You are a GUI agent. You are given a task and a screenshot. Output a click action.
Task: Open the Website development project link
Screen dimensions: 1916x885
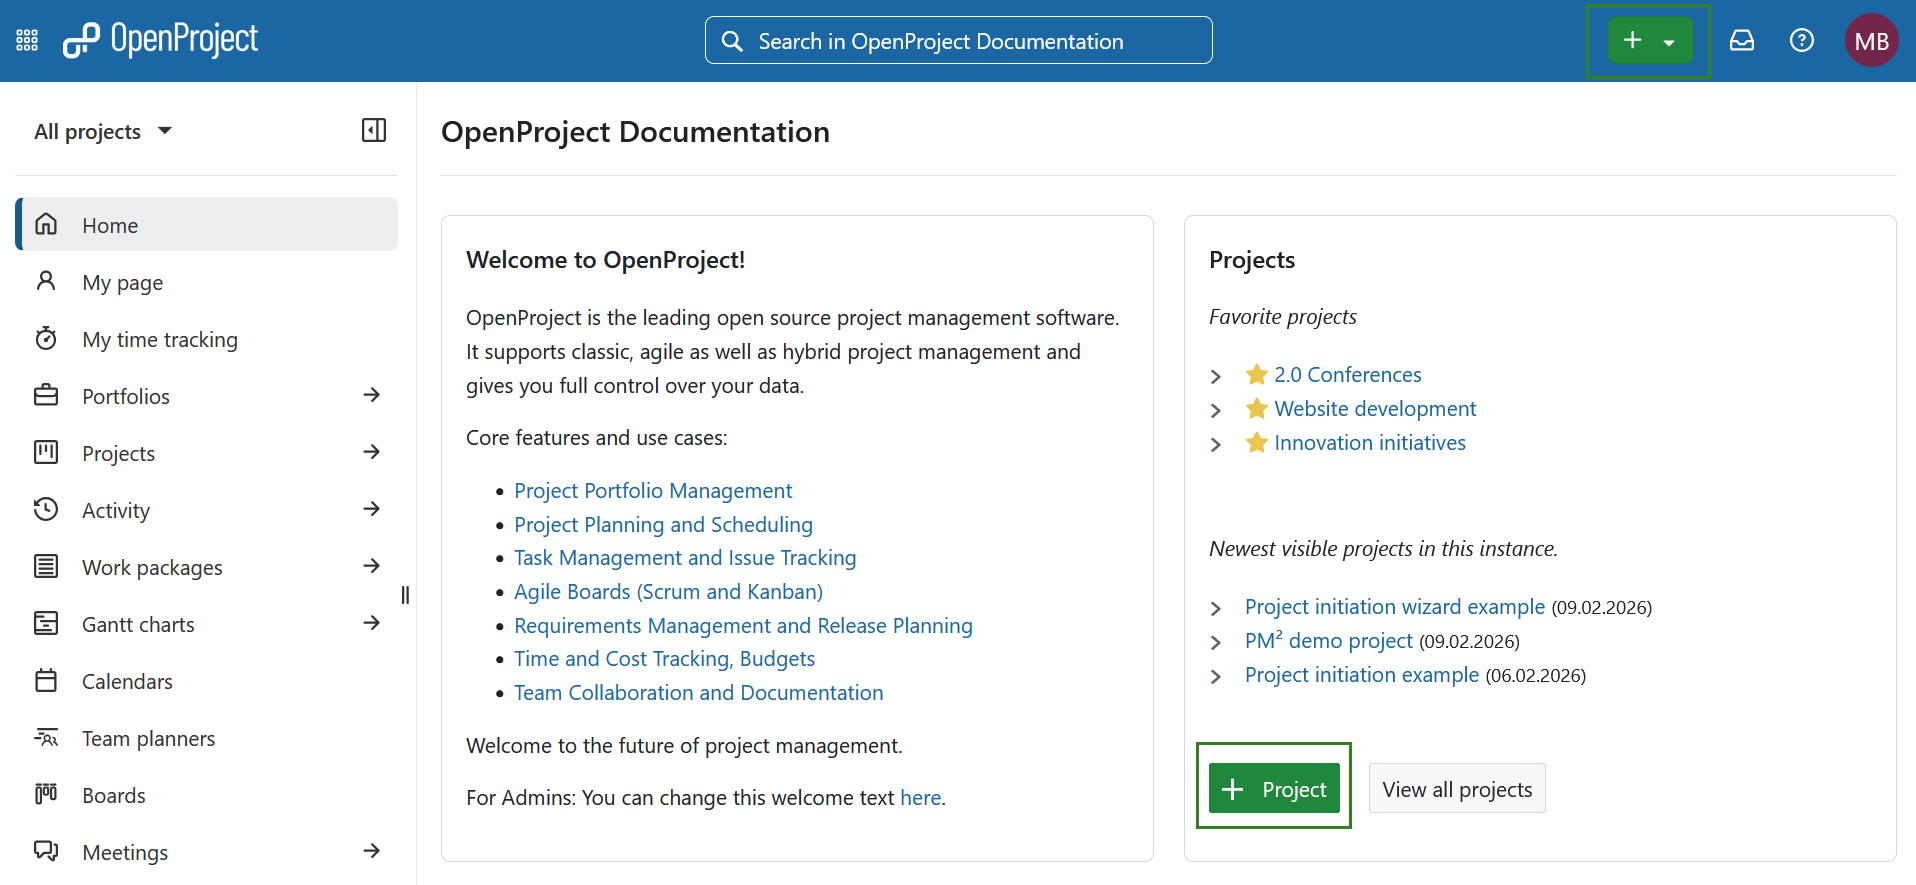[1375, 408]
